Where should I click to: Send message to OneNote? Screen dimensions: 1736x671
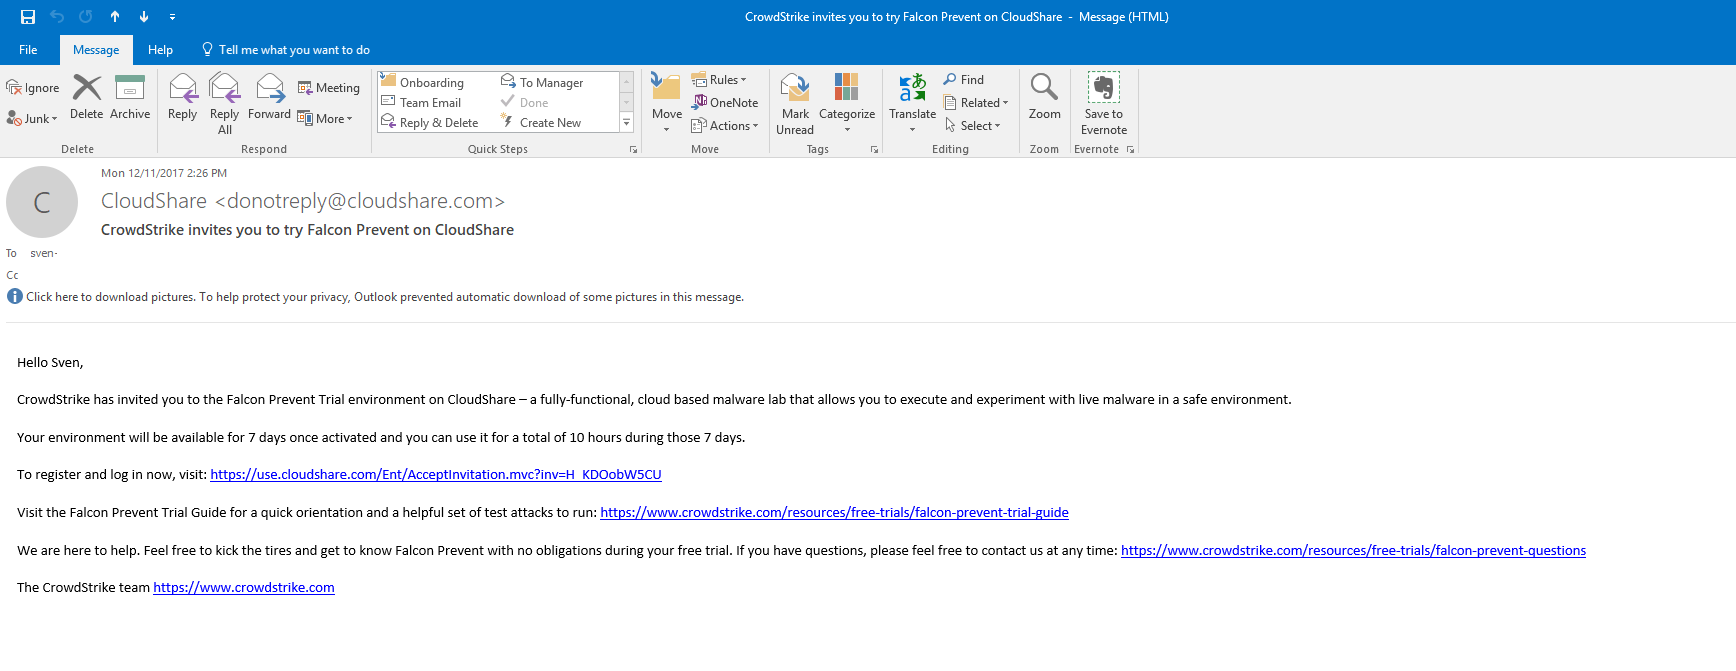pyautogui.click(x=725, y=103)
